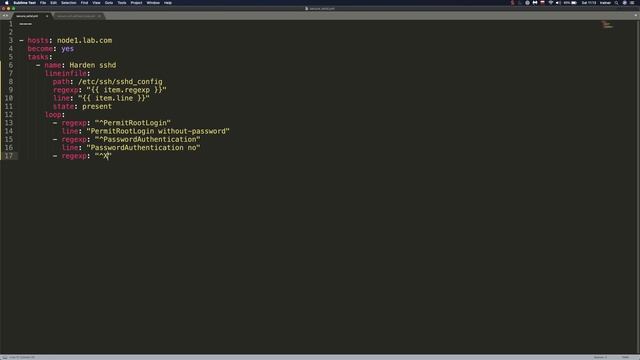Image resolution: width=640 pixels, height=360 pixels.
Task: Click the tab navigation arrows
Action: coord(5,16)
